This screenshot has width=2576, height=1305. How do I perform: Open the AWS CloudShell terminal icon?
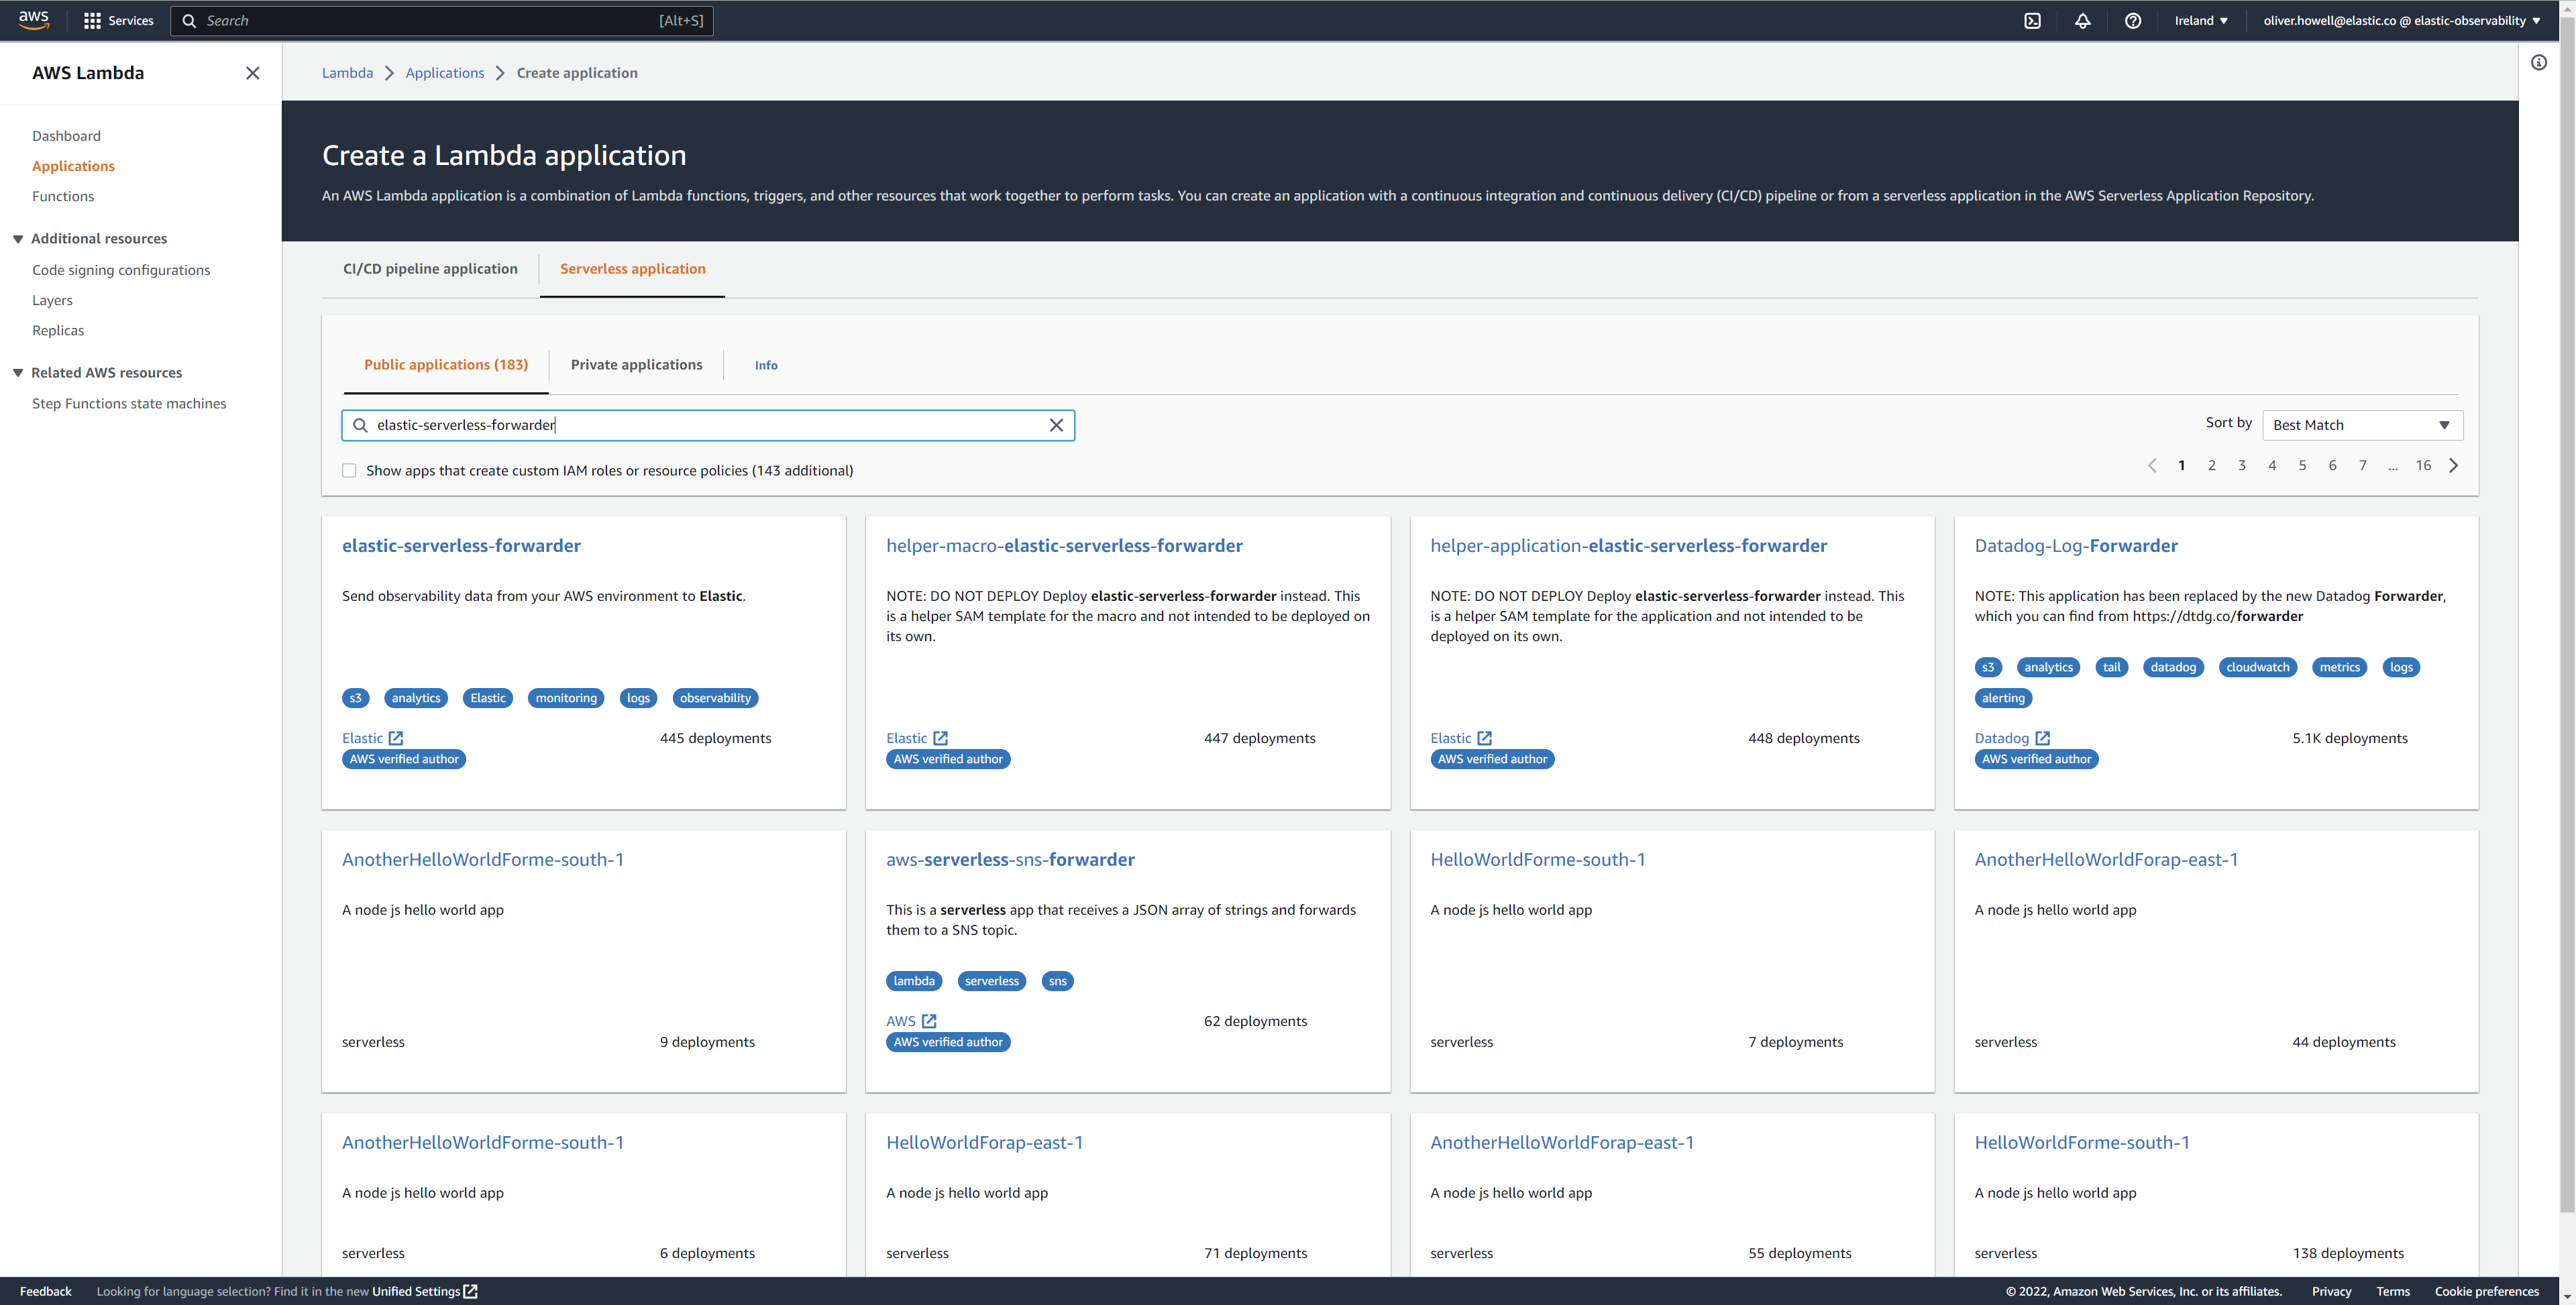(2032, 20)
